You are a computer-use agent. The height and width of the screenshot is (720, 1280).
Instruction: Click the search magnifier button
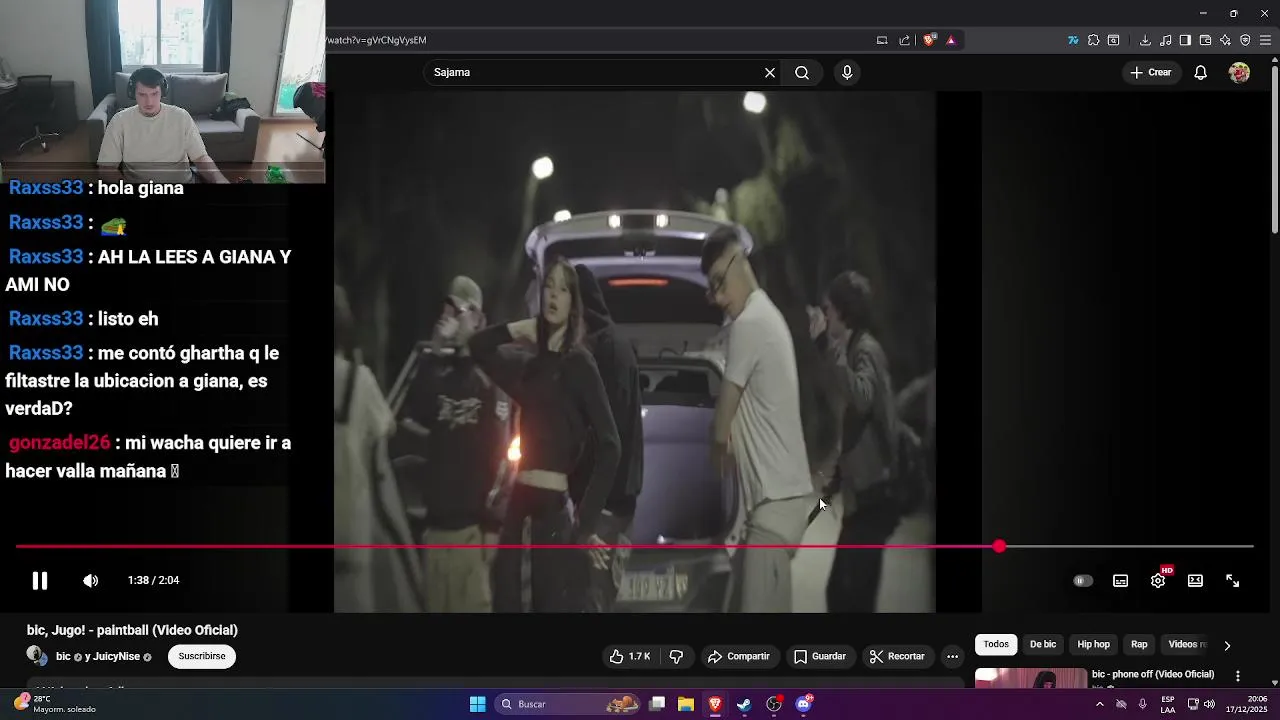(802, 73)
